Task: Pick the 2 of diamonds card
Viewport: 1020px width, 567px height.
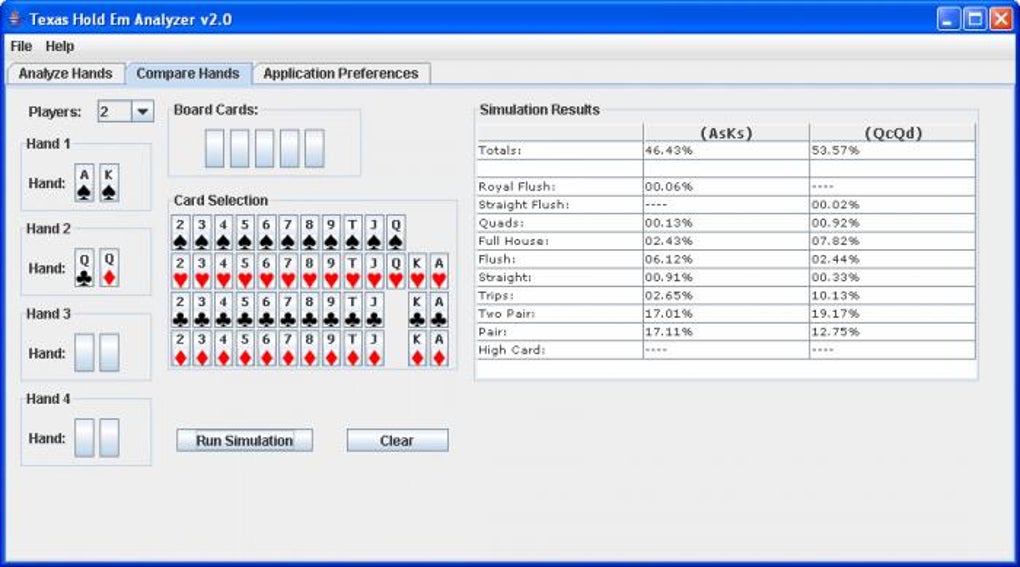Action: pyautogui.click(x=180, y=348)
